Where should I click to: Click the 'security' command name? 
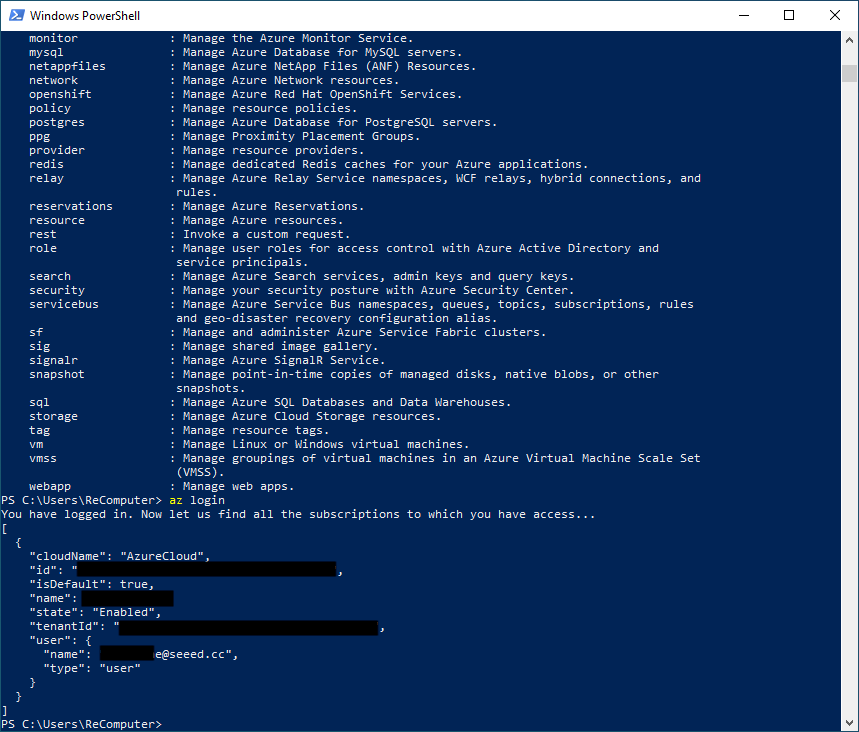pyautogui.click(x=57, y=290)
